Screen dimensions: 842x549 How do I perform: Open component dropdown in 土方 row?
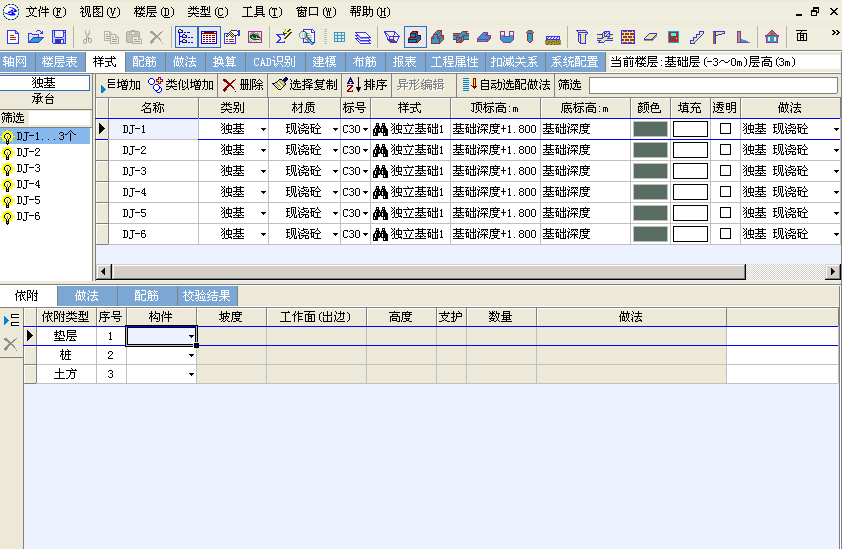pos(191,374)
